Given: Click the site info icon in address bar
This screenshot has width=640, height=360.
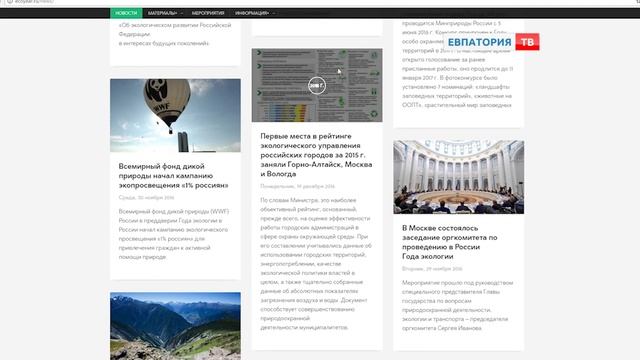Looking at the screenshot, I should tap(10, 2).
